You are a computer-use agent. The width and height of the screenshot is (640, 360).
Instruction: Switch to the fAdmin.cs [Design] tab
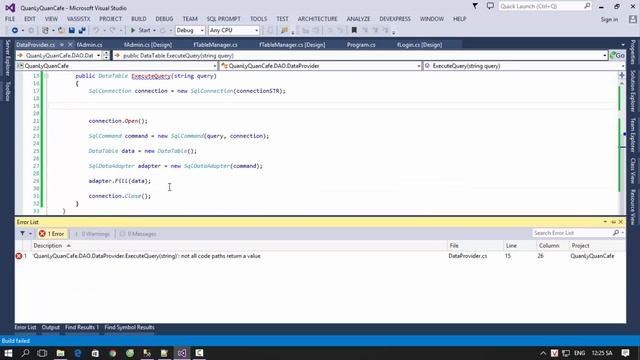[148, 44]
